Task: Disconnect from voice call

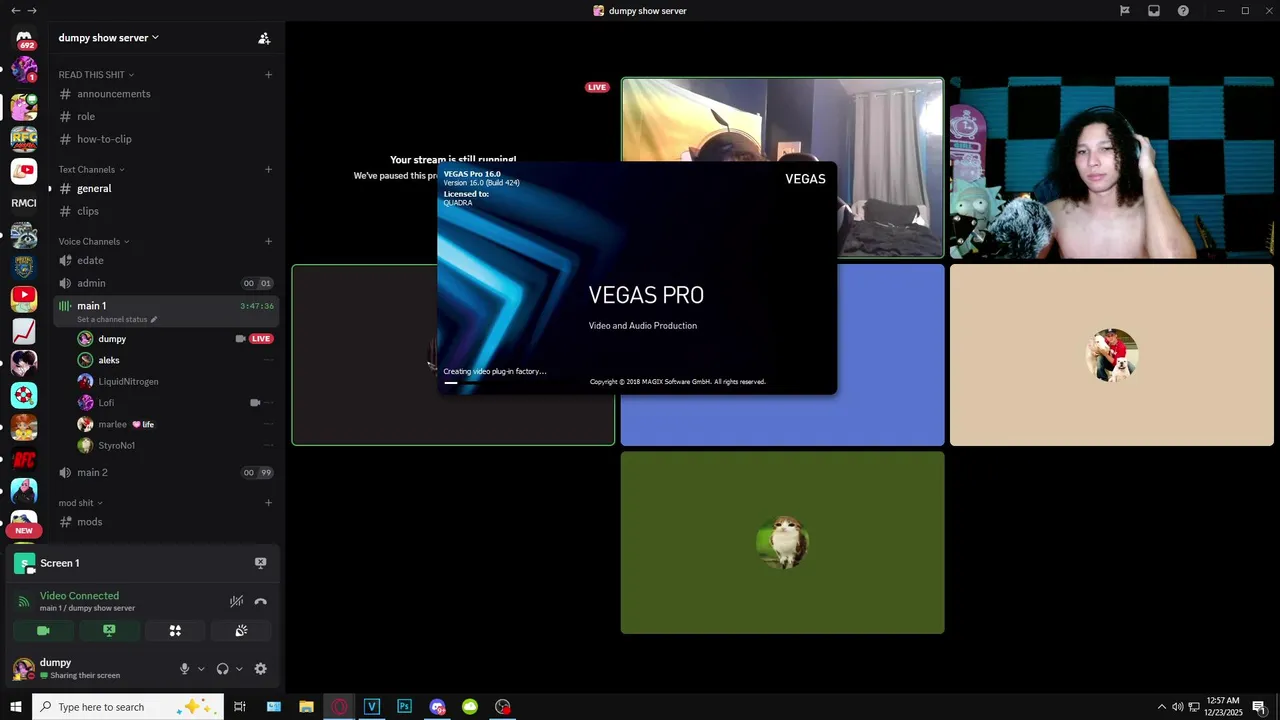Action: [x=260, y=601]
